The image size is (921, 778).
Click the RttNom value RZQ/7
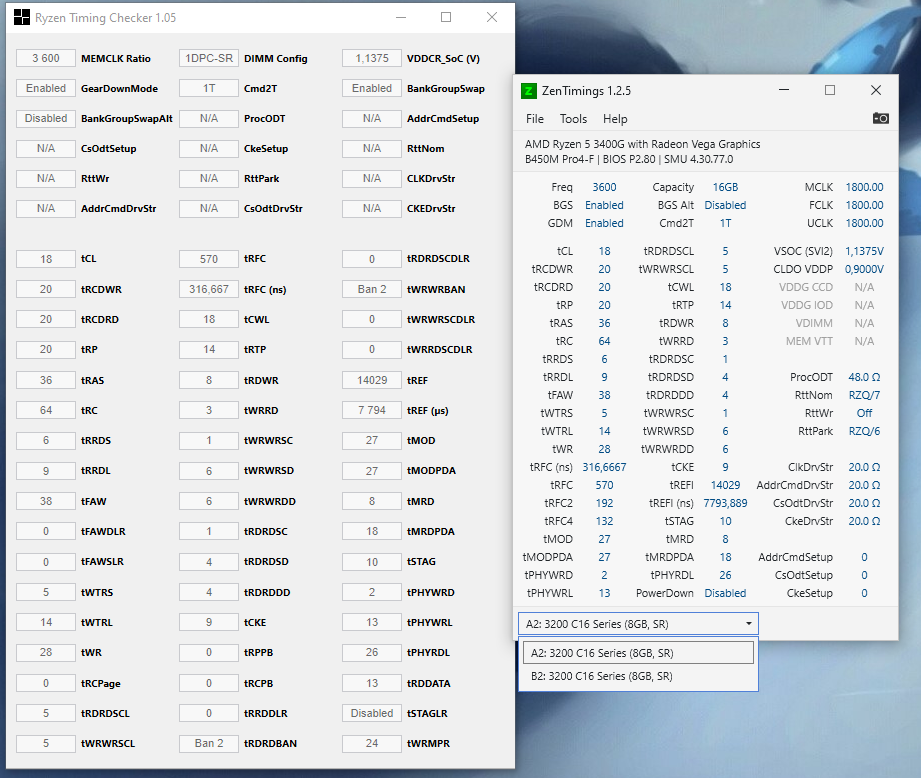(x=864, y=395)
